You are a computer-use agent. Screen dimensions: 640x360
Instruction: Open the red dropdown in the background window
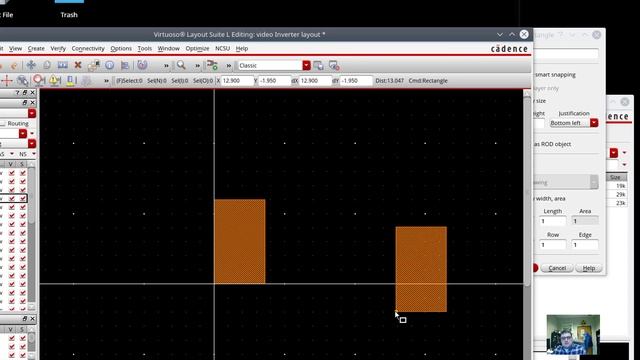(613, 153)
